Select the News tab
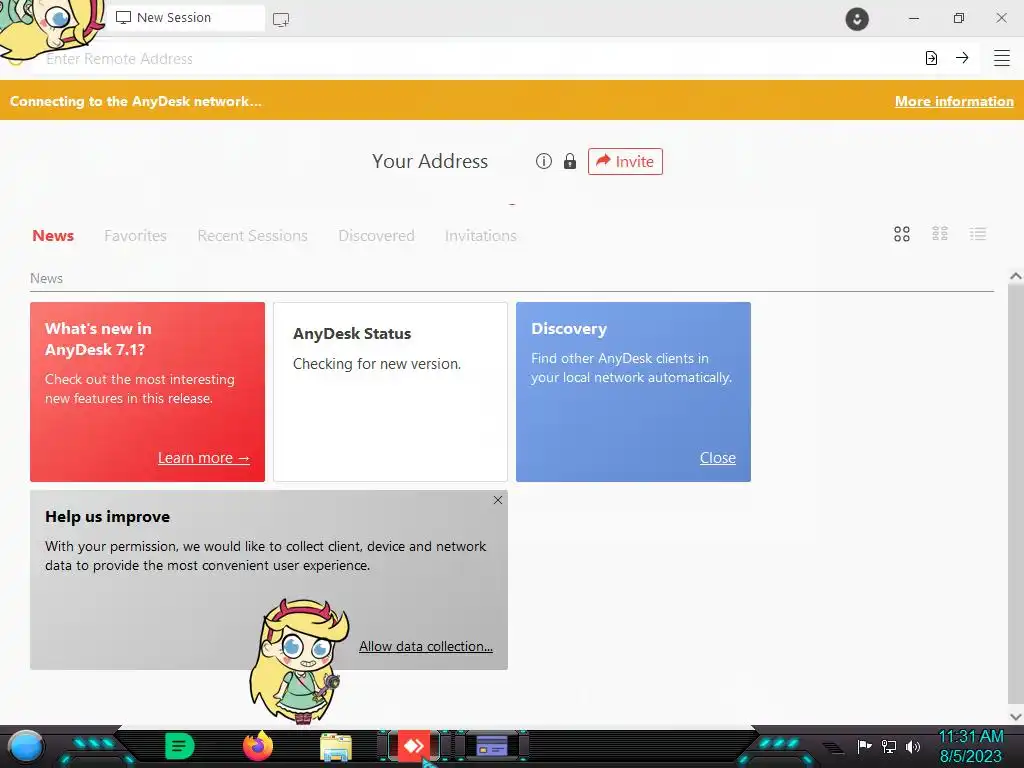The width and height of the screenshot is (1024, 768). [x=53, y=236]
